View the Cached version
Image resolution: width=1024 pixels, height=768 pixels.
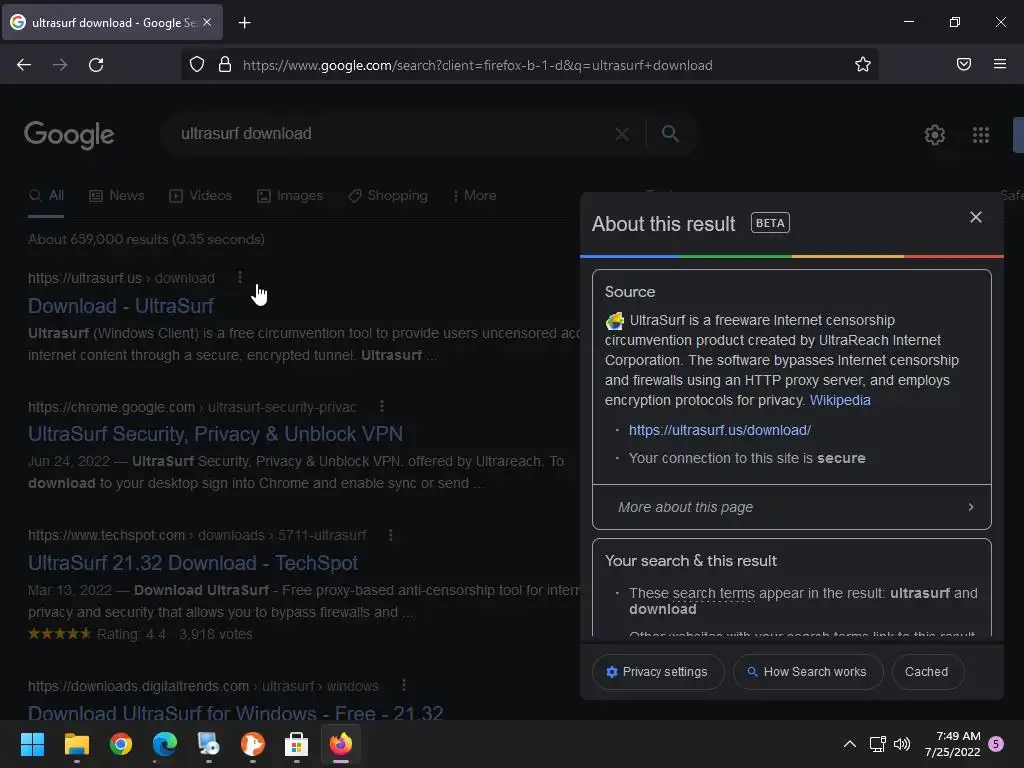coord(927,671)
